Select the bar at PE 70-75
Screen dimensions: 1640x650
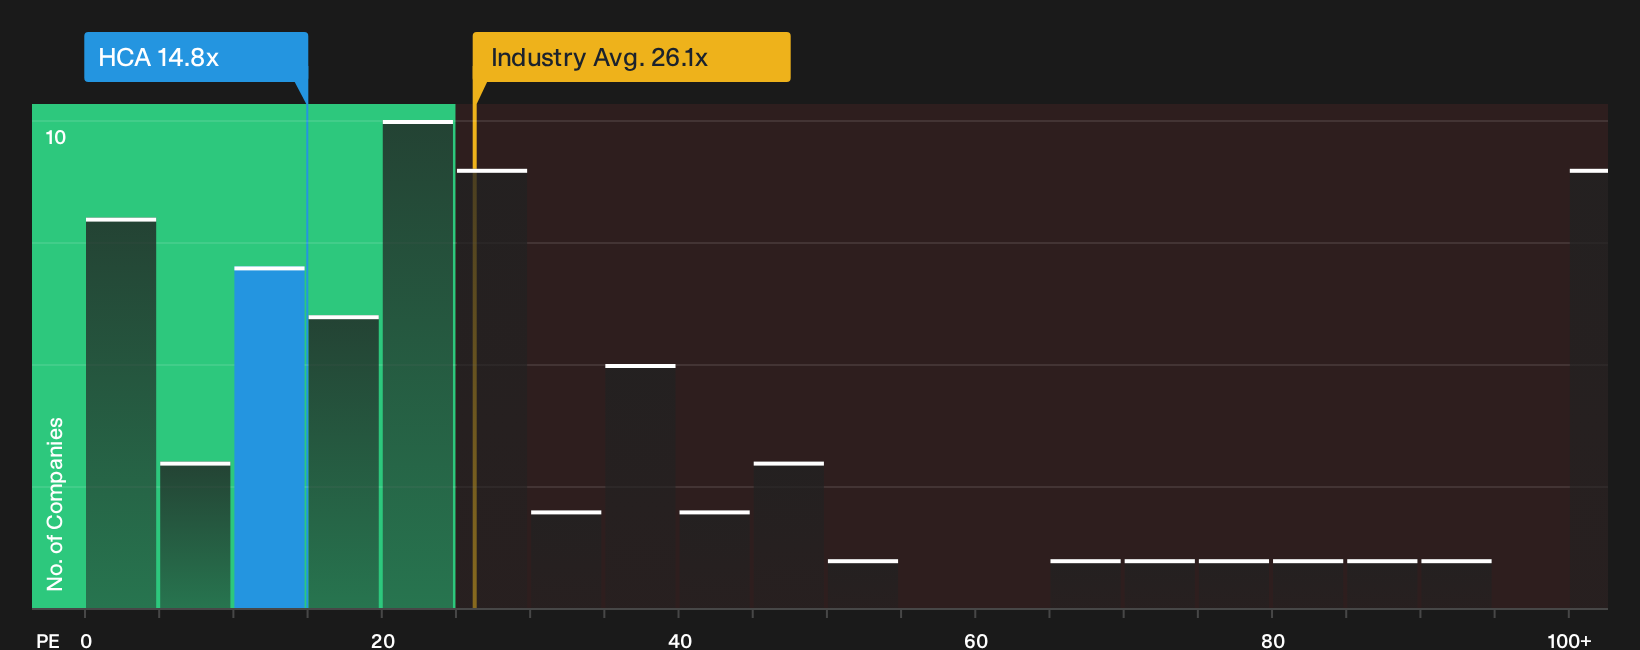click(x=1159, y=584)
